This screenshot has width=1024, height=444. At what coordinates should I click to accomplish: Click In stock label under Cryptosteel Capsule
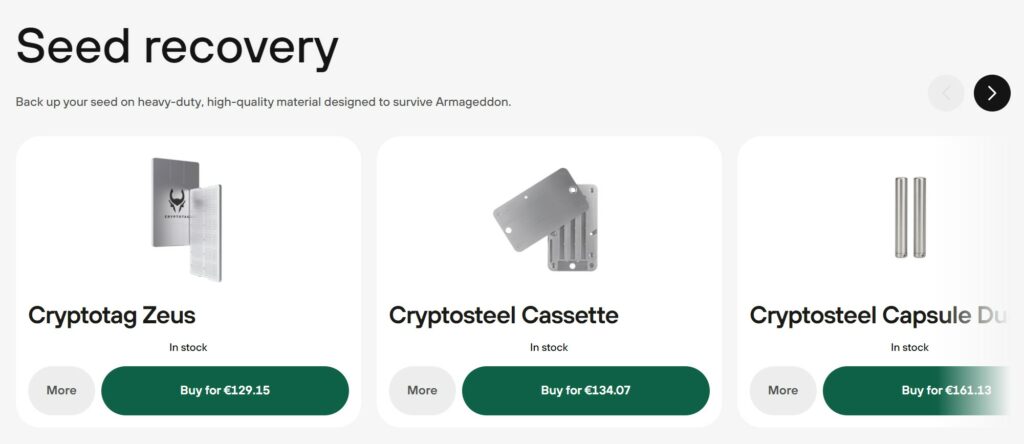pos(909,347)
